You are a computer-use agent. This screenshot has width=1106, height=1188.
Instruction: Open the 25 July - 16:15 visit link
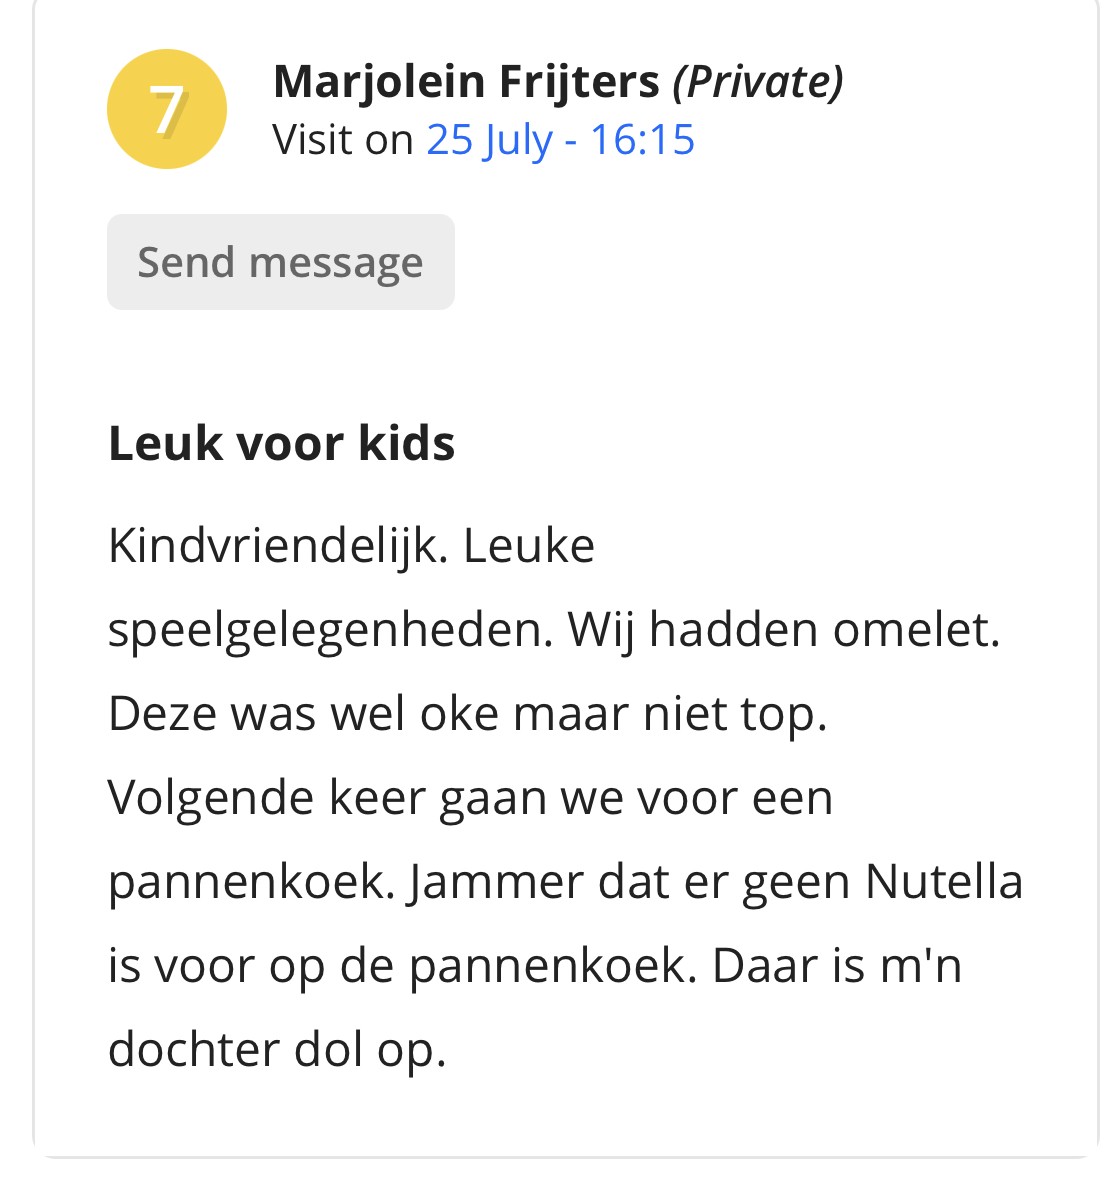pos(561,140)
